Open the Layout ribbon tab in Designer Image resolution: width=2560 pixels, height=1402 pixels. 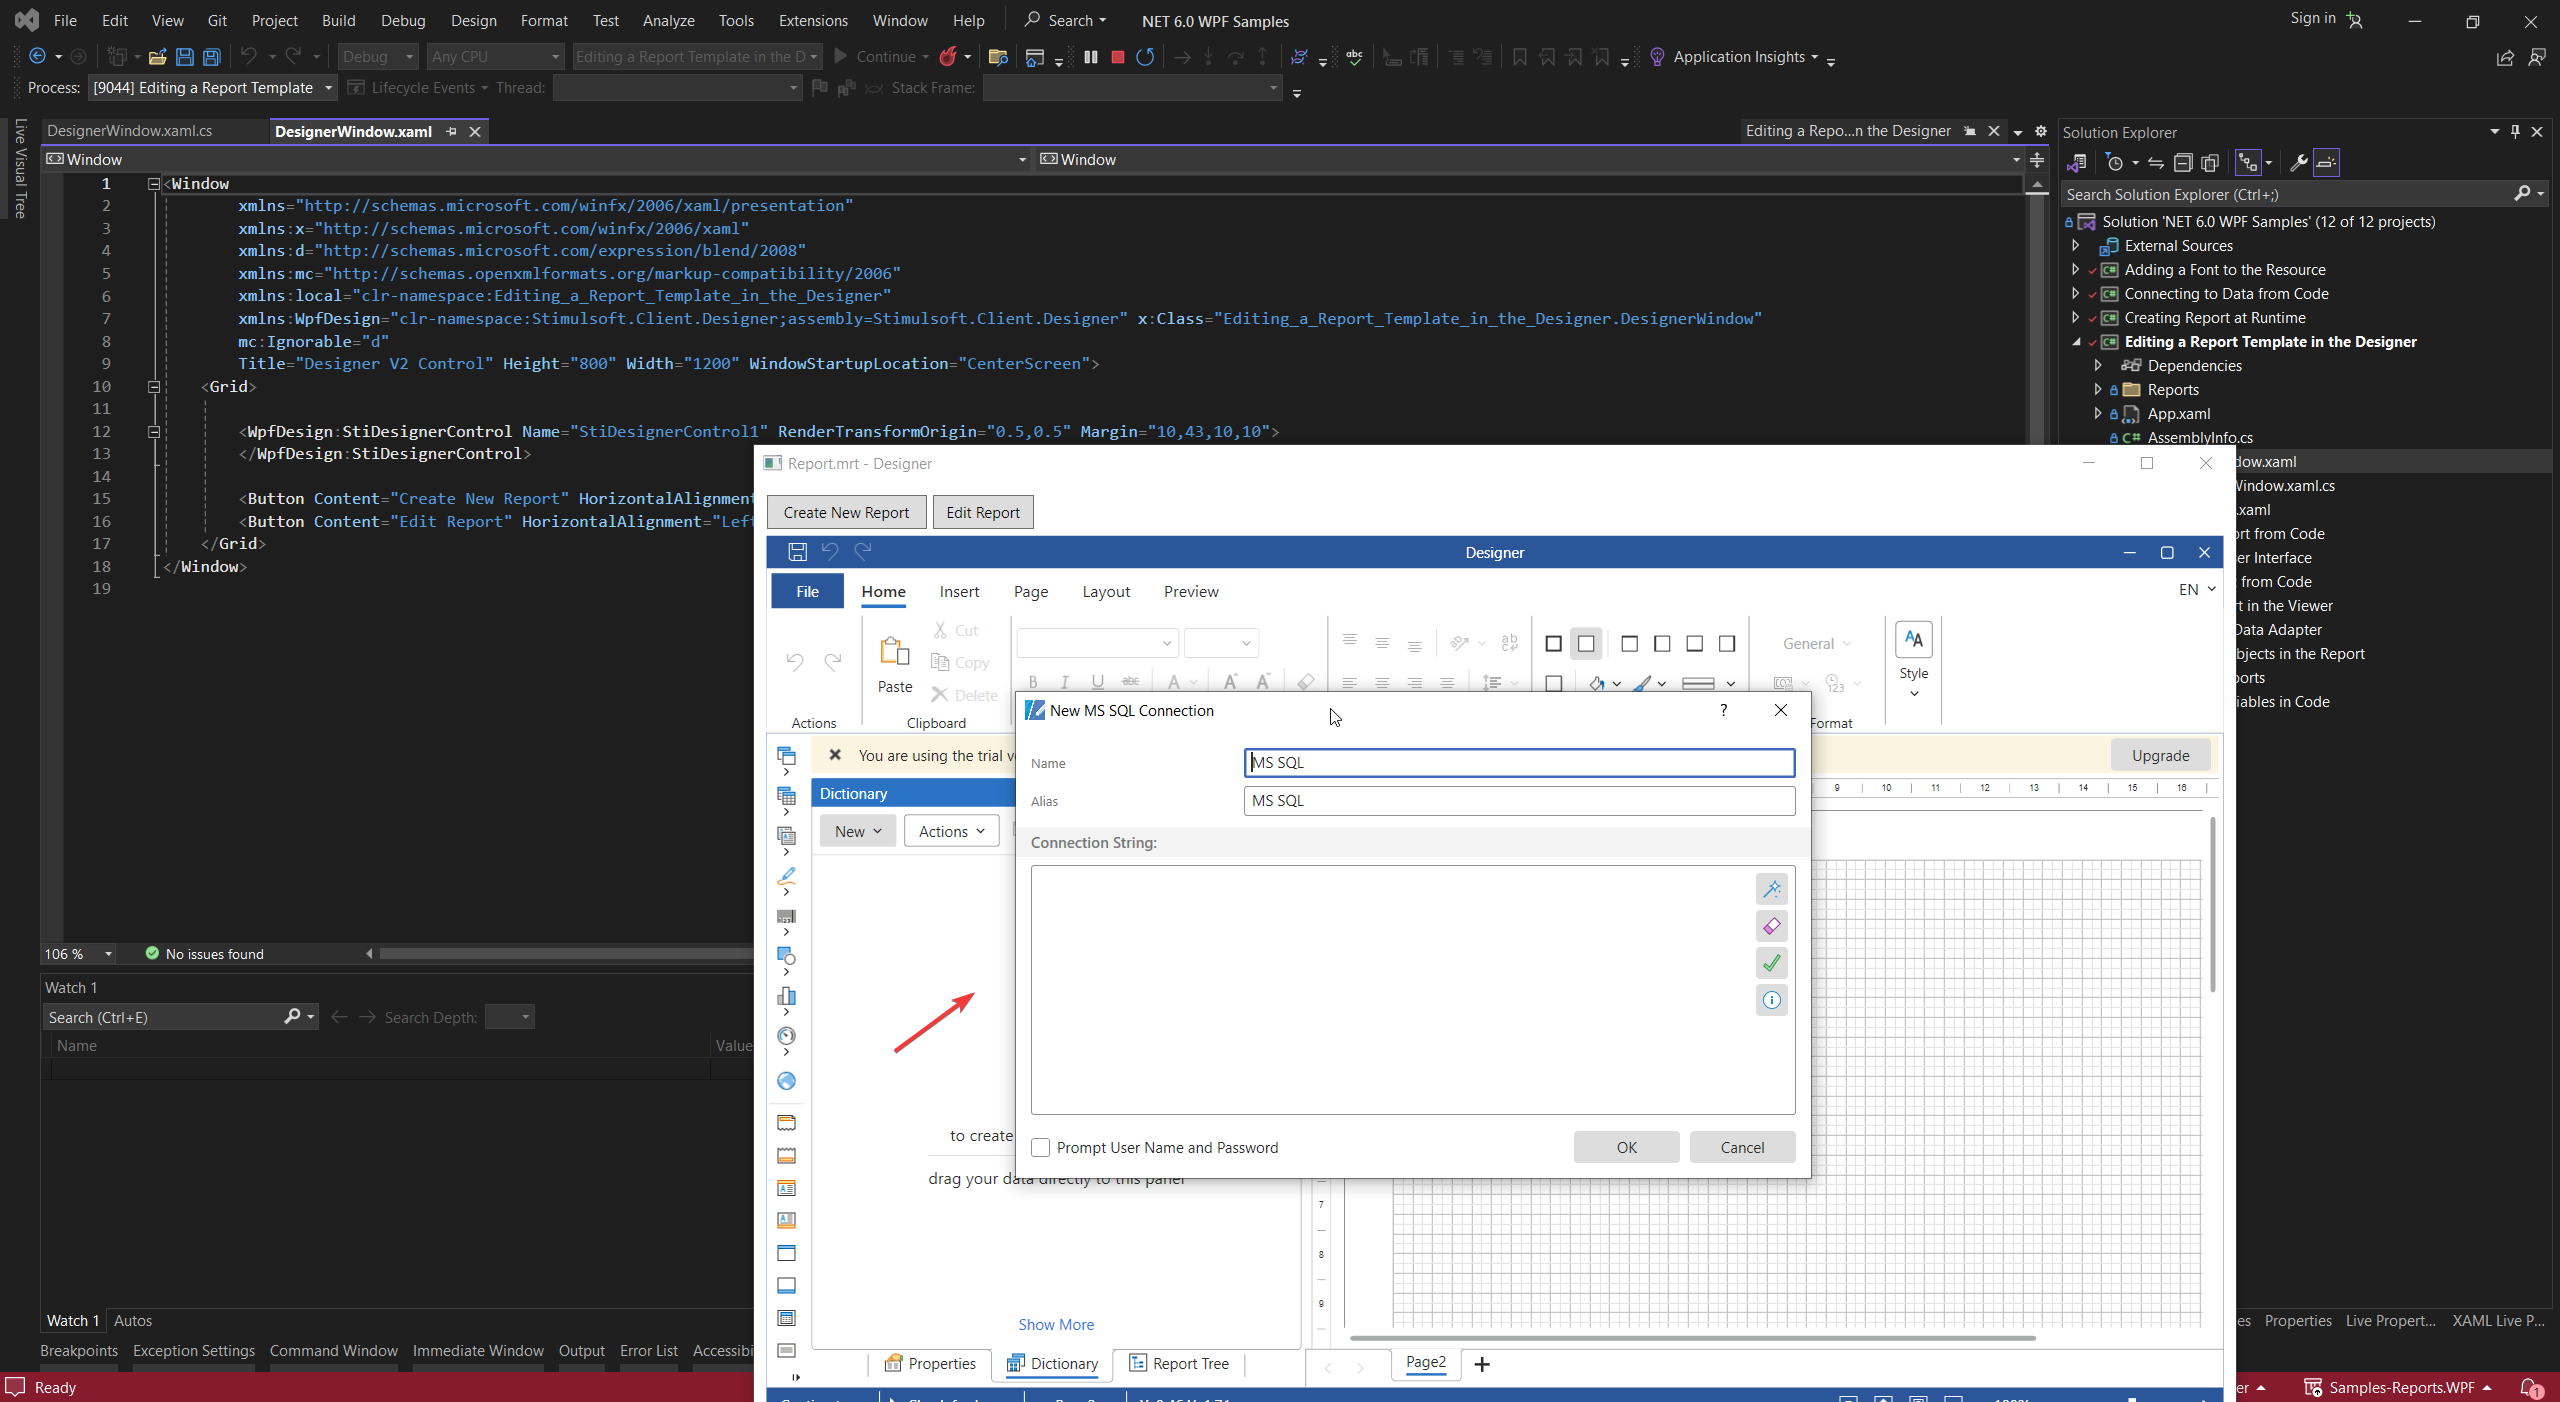click(x=1106, y=592)
